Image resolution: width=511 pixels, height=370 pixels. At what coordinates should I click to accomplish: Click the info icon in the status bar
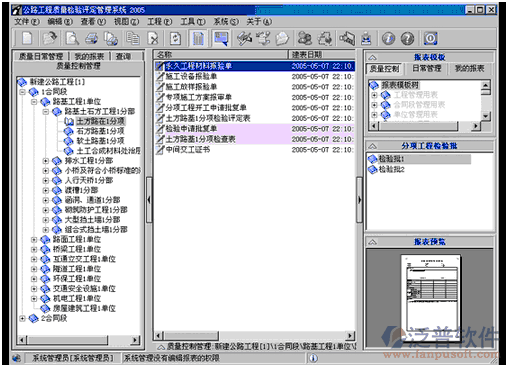(313, 359)
